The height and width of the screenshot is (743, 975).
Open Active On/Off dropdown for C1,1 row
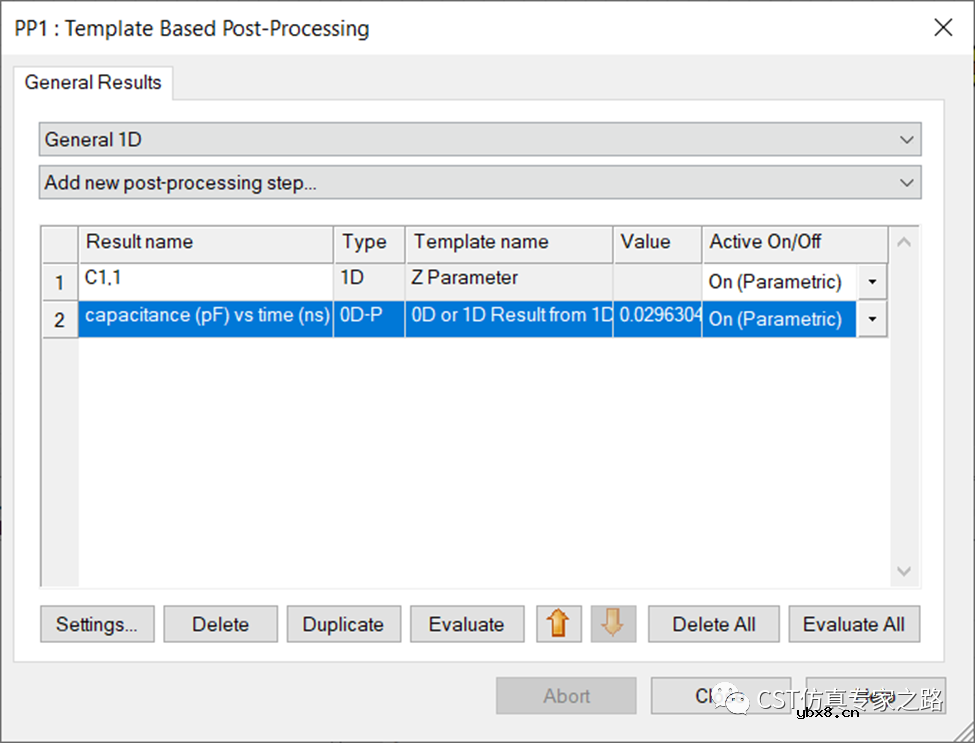(872, 282)
